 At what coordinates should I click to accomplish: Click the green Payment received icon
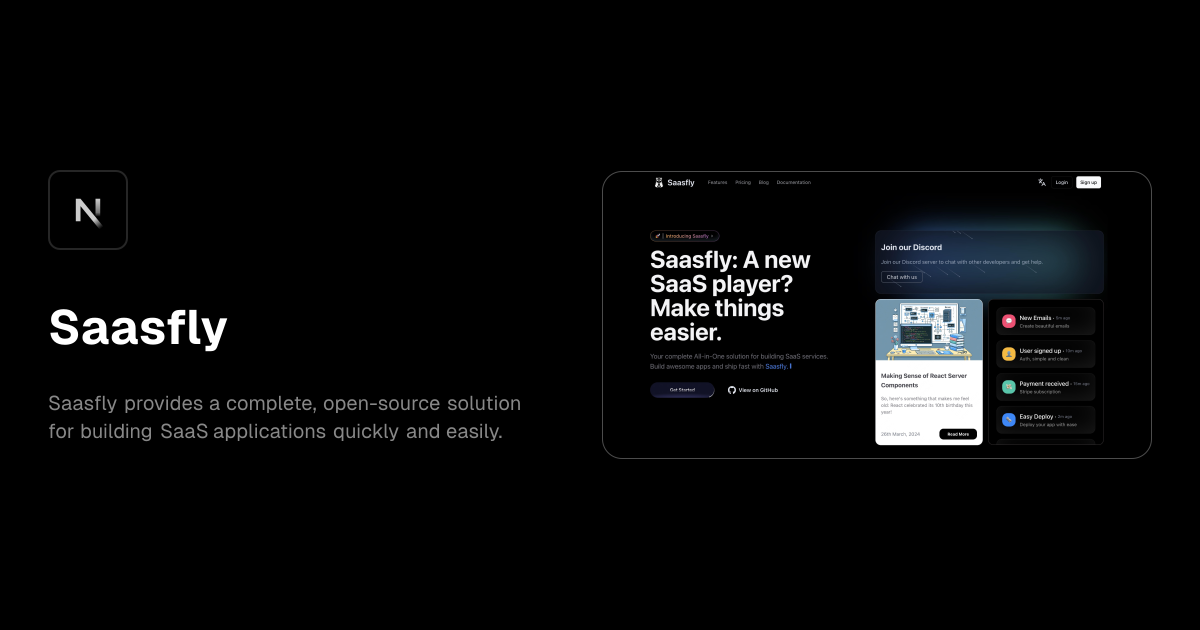pos(1009,387)
